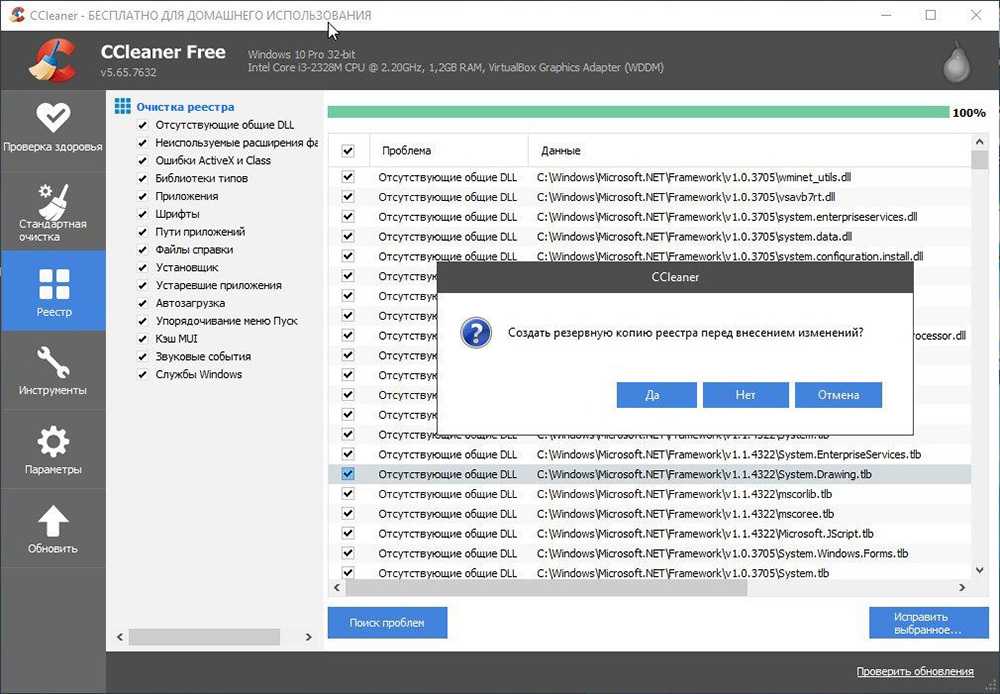Open Tools via the wrench icon
The image size is (1000, 694).
[52, 361]
